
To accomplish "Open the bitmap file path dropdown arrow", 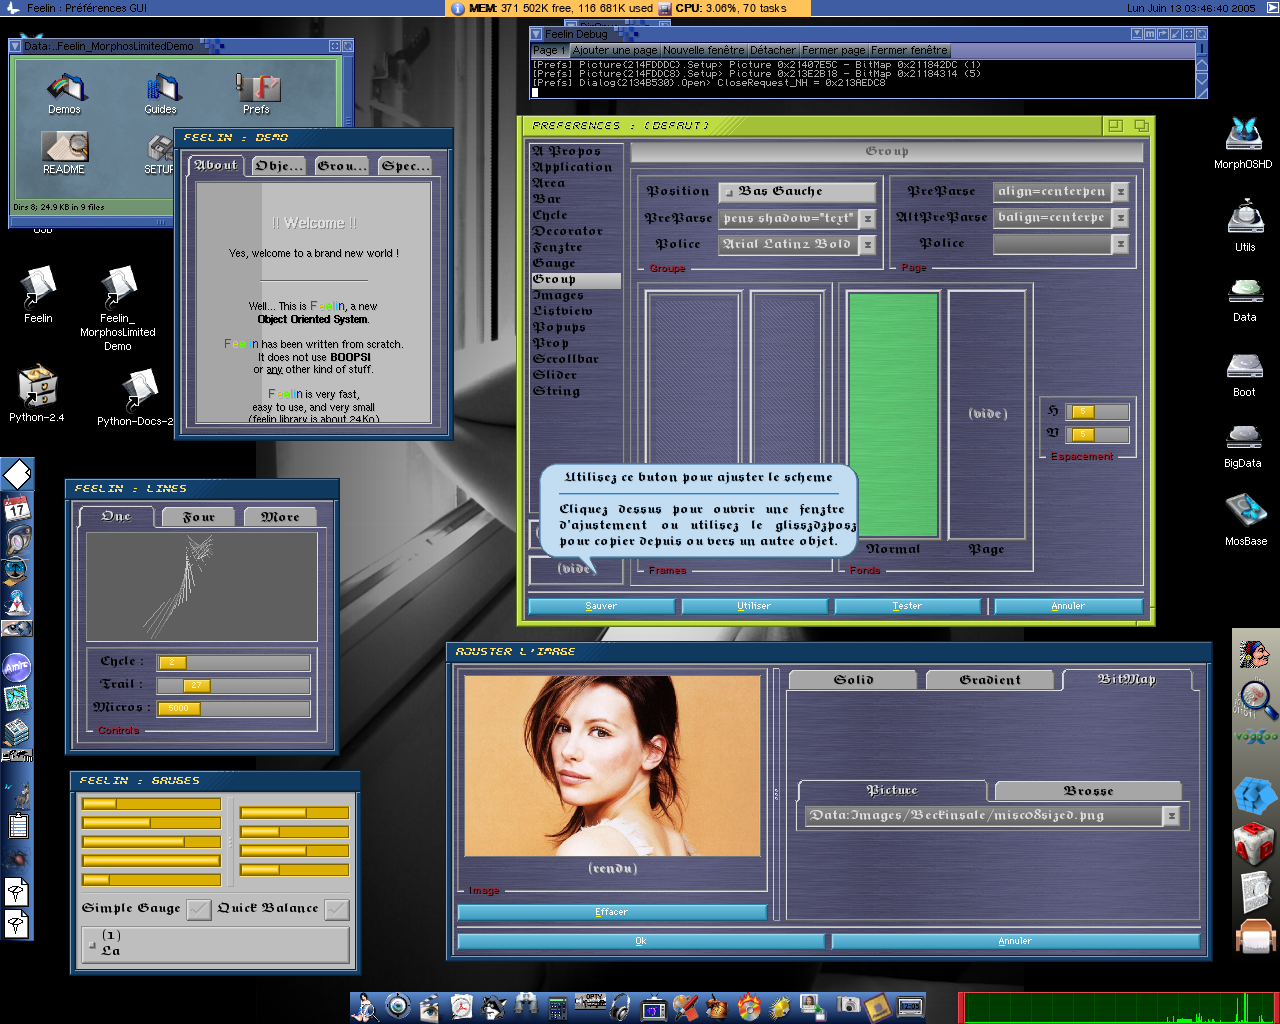I will click(1172, 816).
